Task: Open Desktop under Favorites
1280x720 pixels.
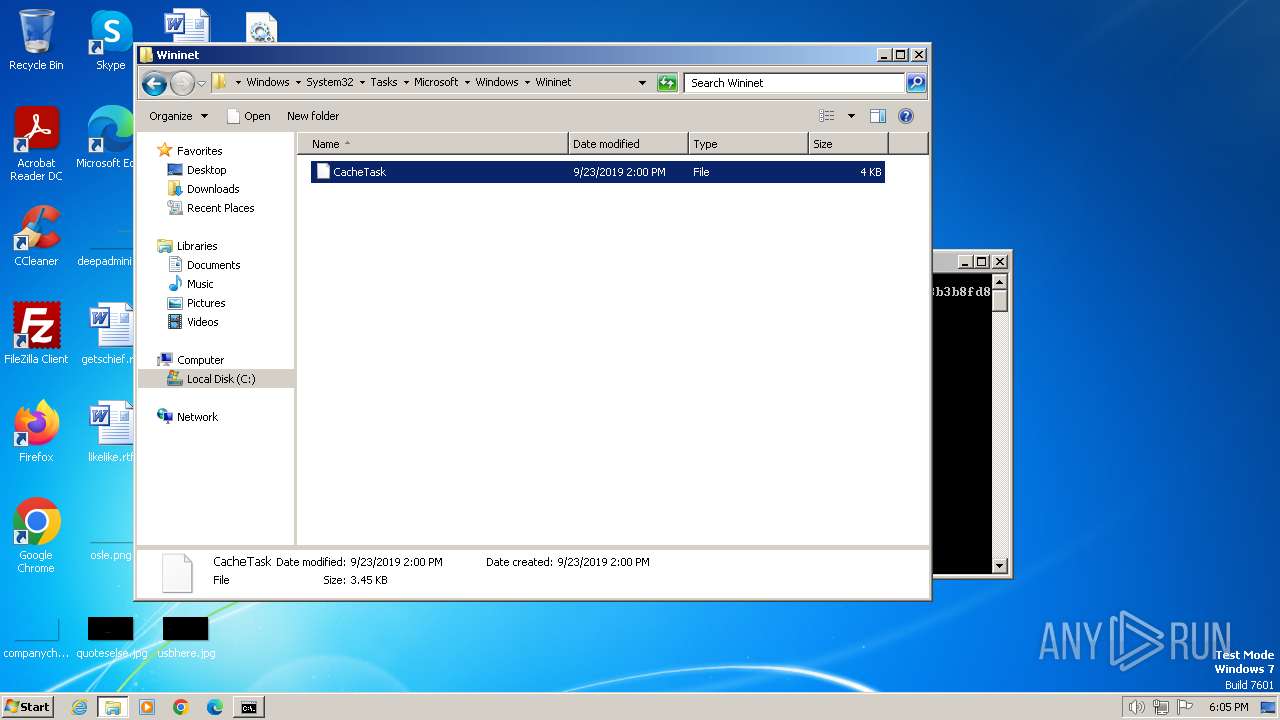Action: click(x=206, y=170)
